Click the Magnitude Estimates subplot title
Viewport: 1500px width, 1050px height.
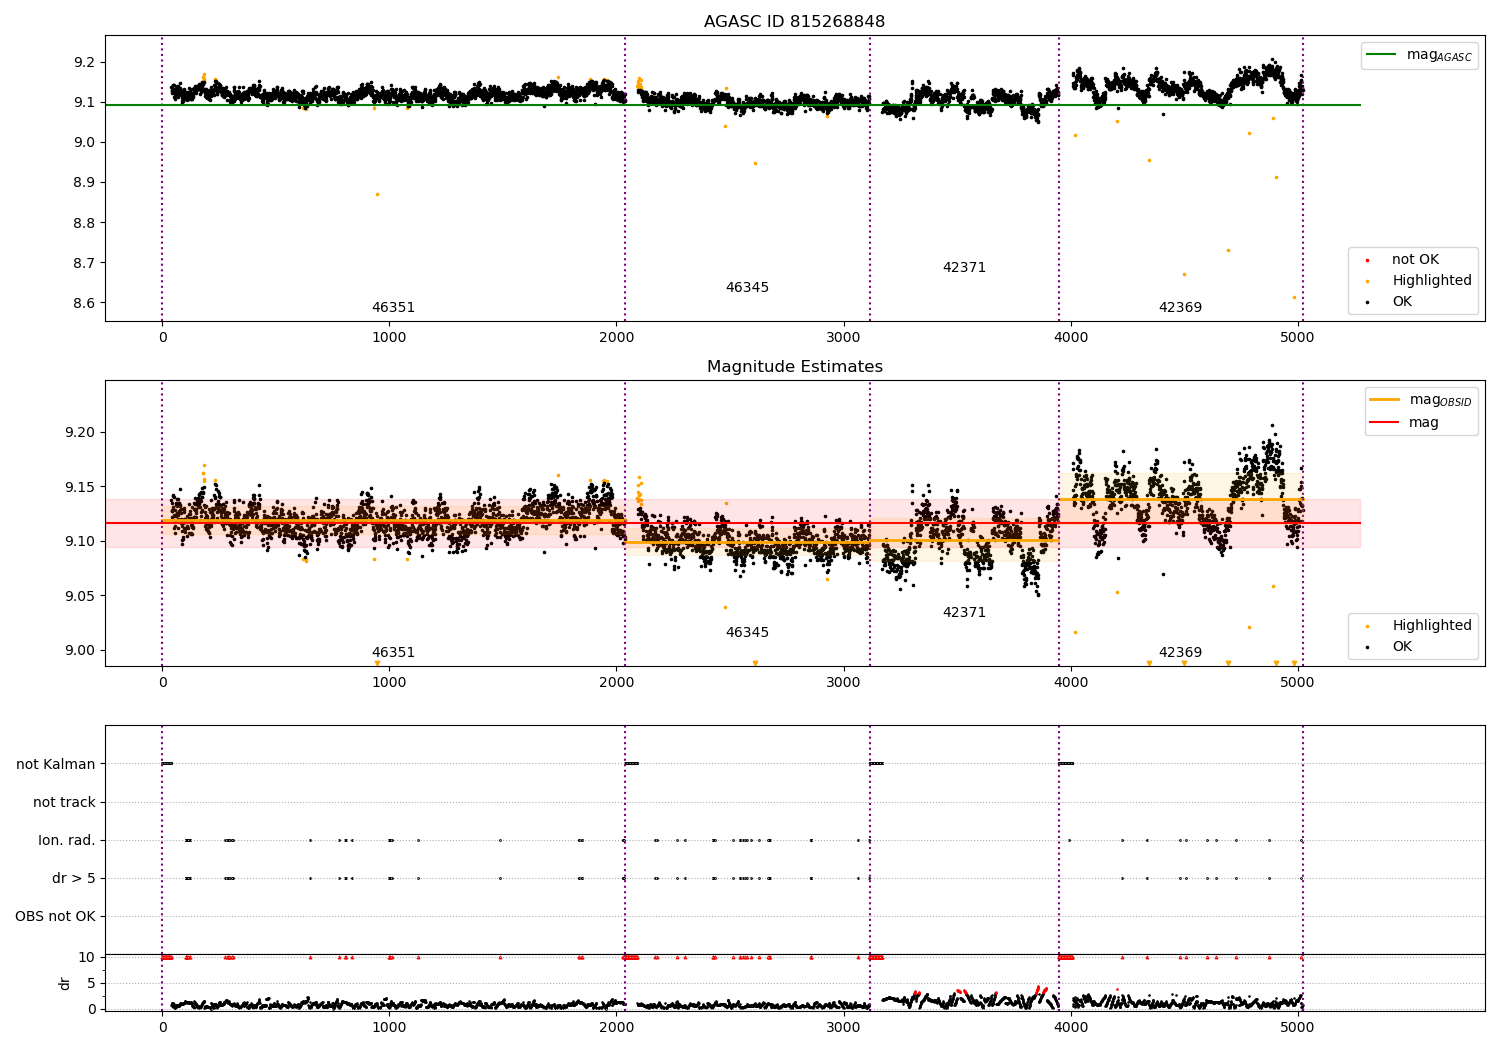pyautogui.click(x=794, y=367)
